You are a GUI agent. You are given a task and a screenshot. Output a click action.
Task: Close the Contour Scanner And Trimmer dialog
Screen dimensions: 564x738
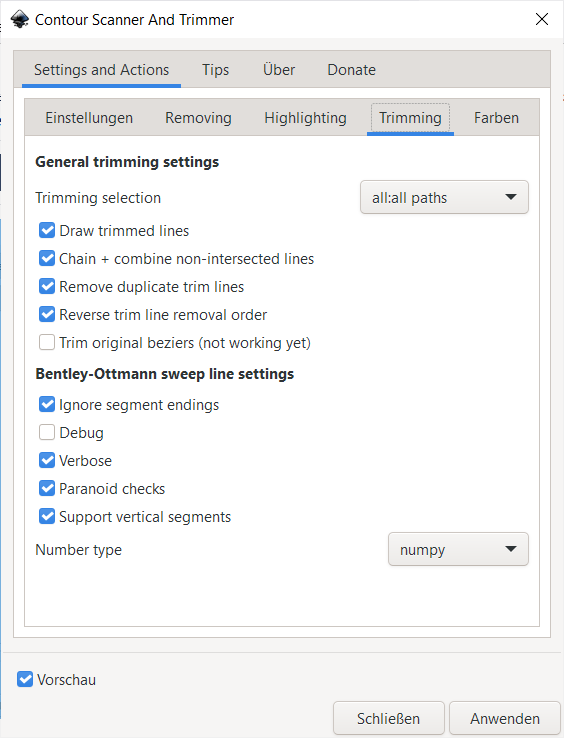542,19
